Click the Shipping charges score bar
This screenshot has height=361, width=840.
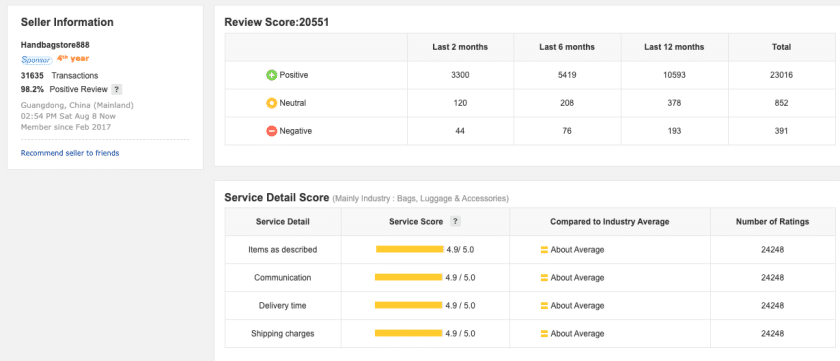(x=409, y=333)
